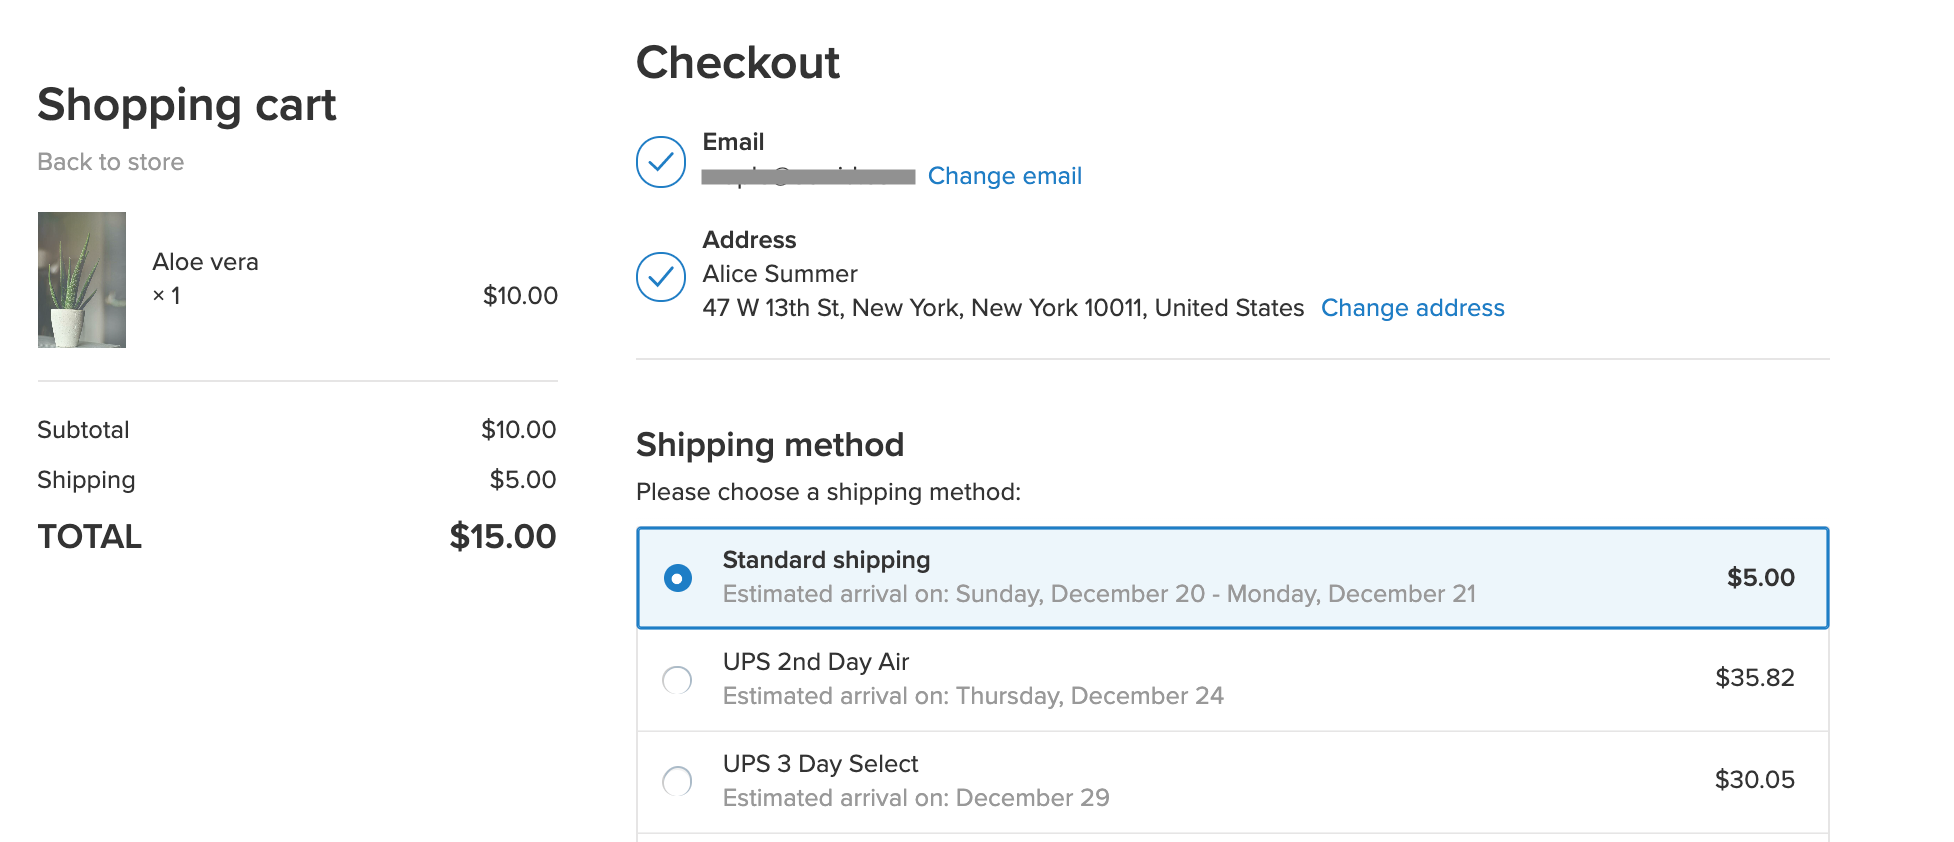Viewport: 1954px width, 842px height.
Task: Select UPS 3 Day Select radio button
Action: click(x=677, y=781)
